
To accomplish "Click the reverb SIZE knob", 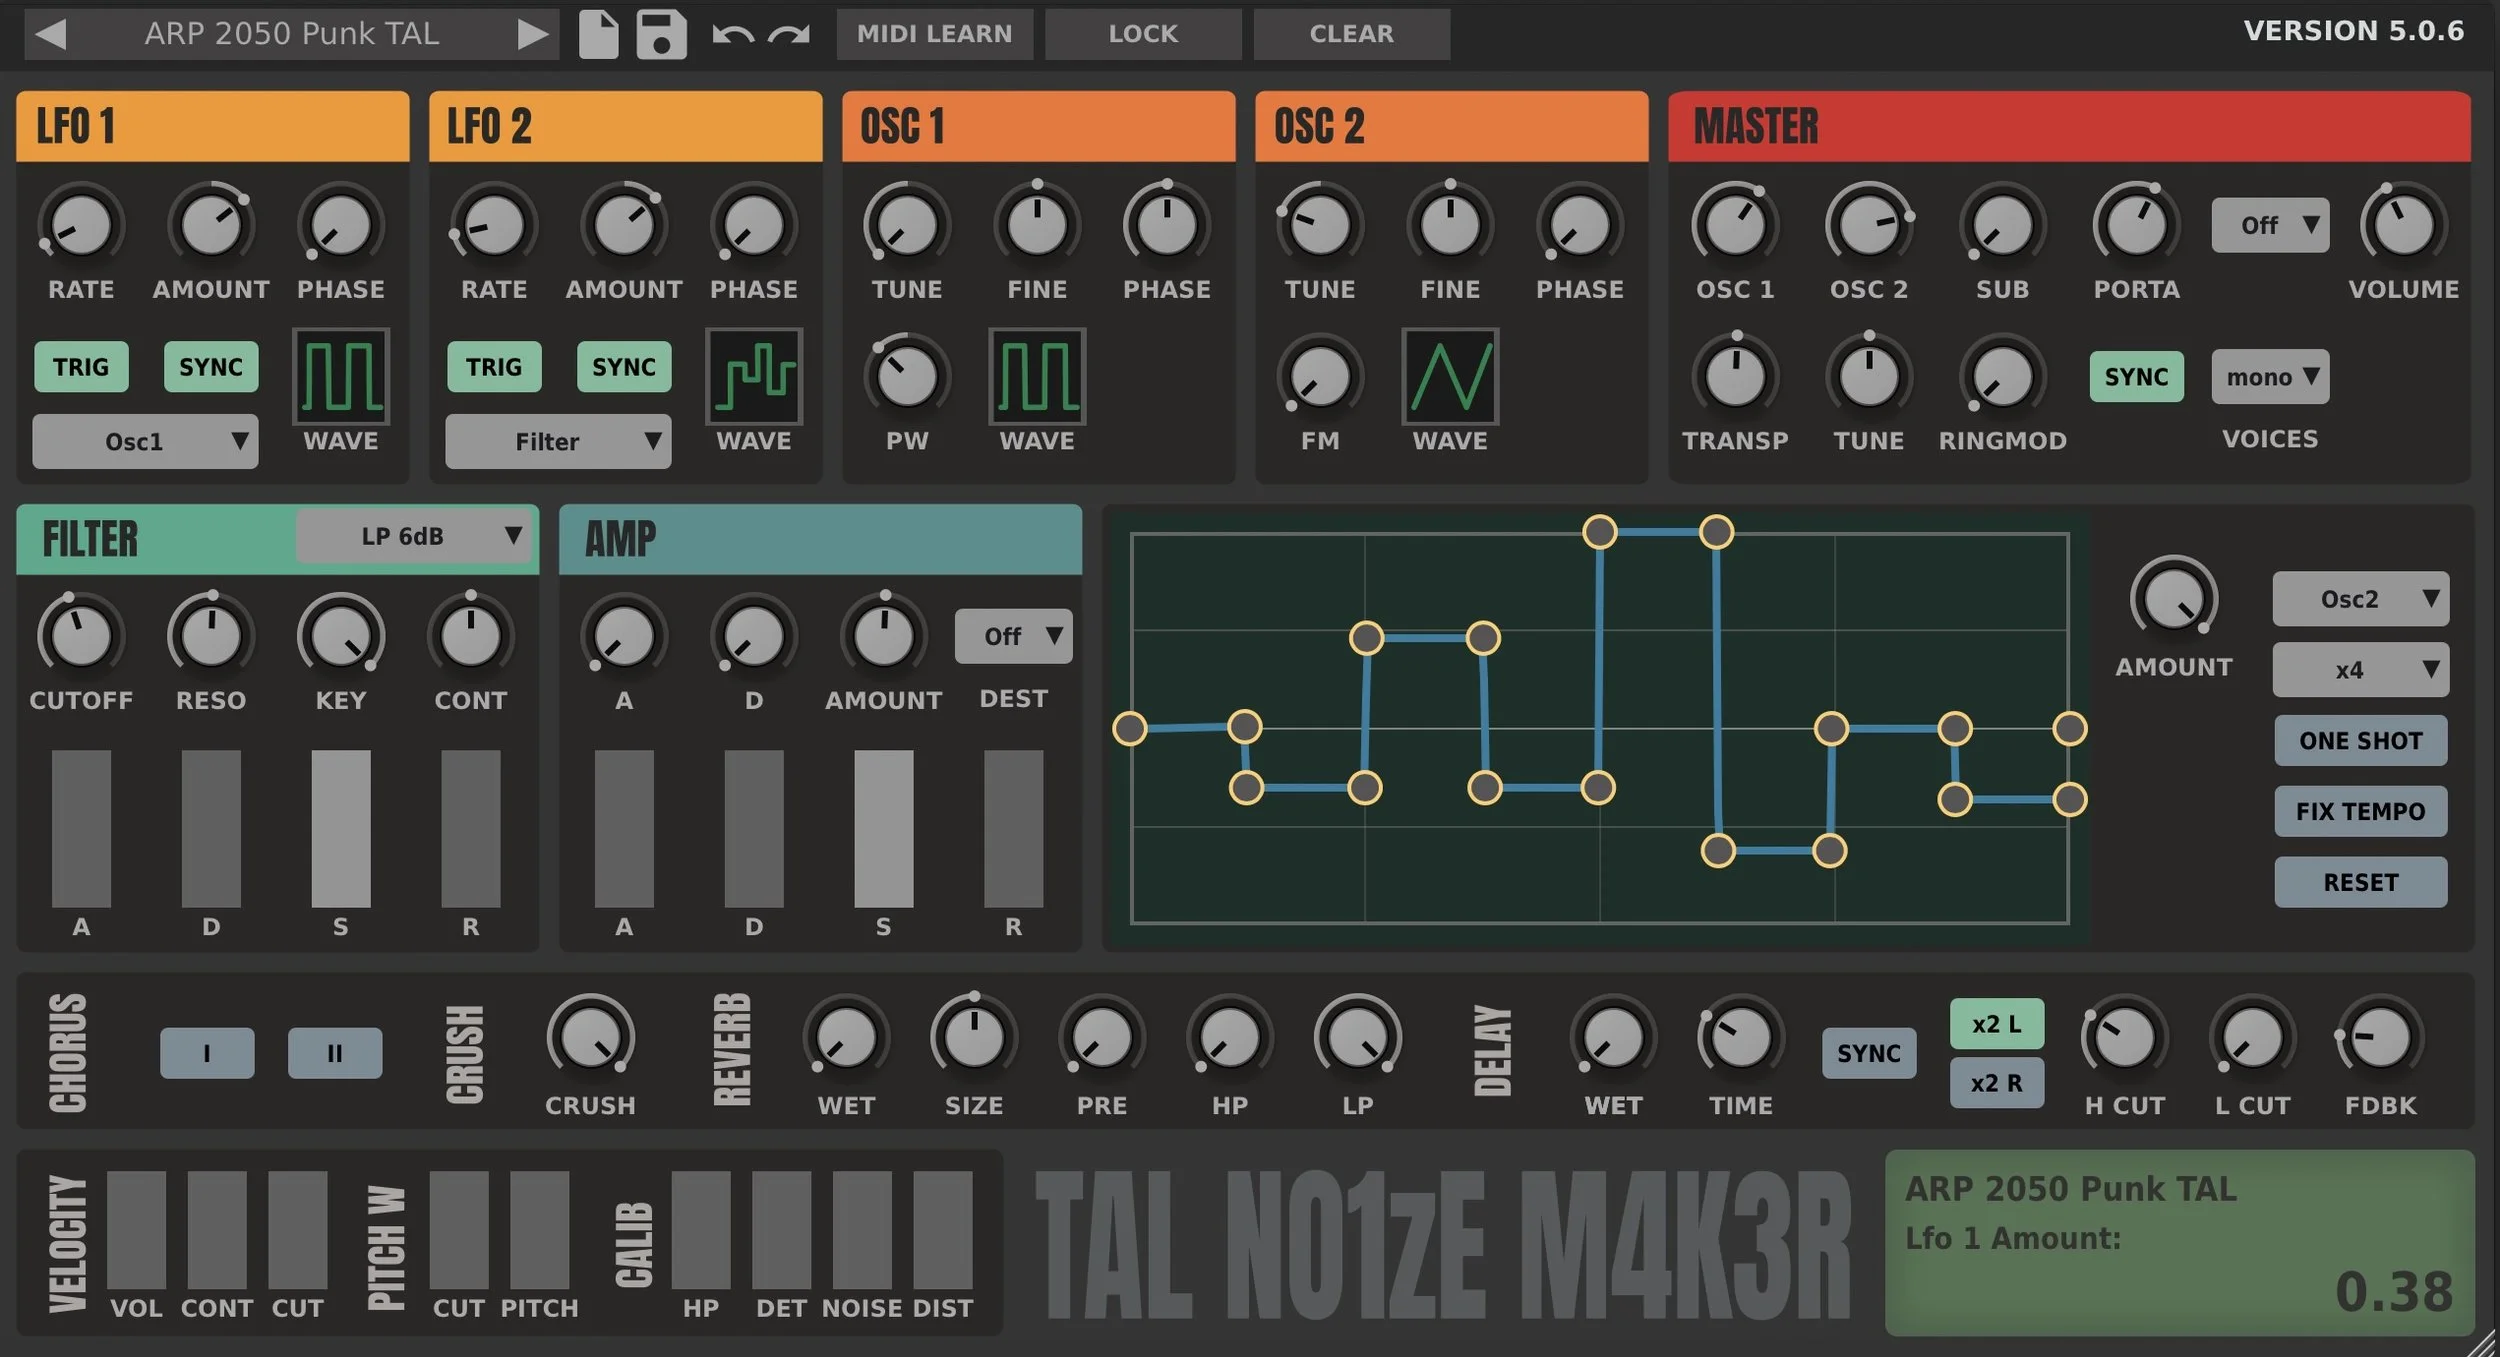I will 974,1038.
